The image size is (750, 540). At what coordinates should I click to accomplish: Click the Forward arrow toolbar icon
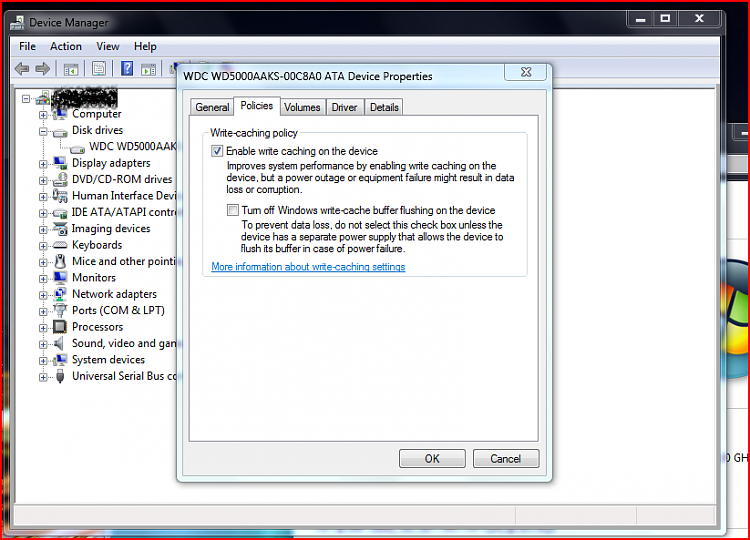coord(43,69)
